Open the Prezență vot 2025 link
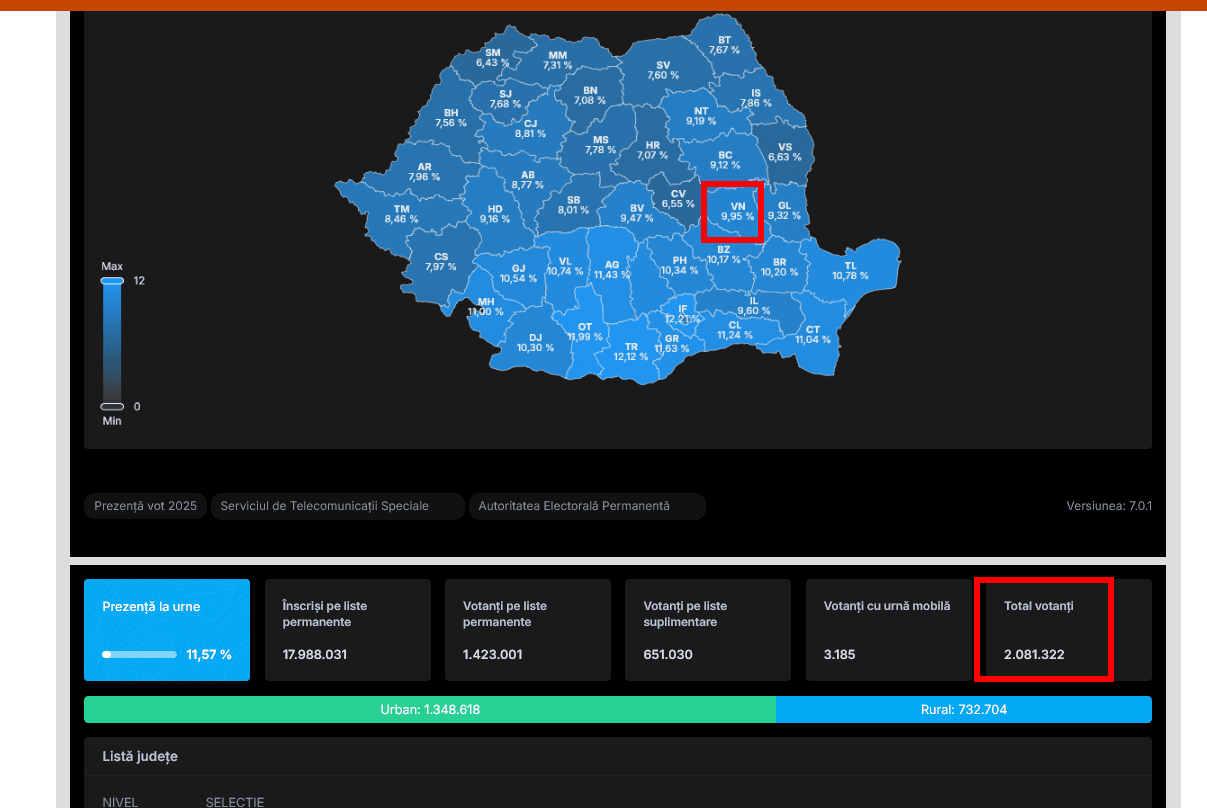1207x808 pixels. click(x=145, y=506)
